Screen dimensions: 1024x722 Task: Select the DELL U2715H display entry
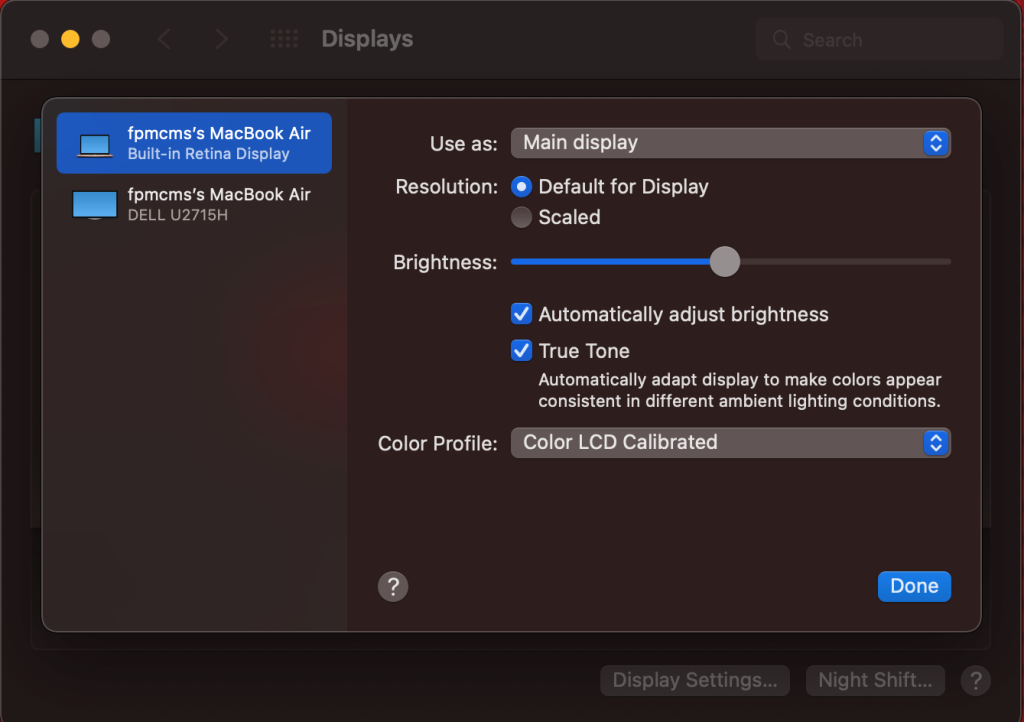pyautogui.click(x=194, y=204)
